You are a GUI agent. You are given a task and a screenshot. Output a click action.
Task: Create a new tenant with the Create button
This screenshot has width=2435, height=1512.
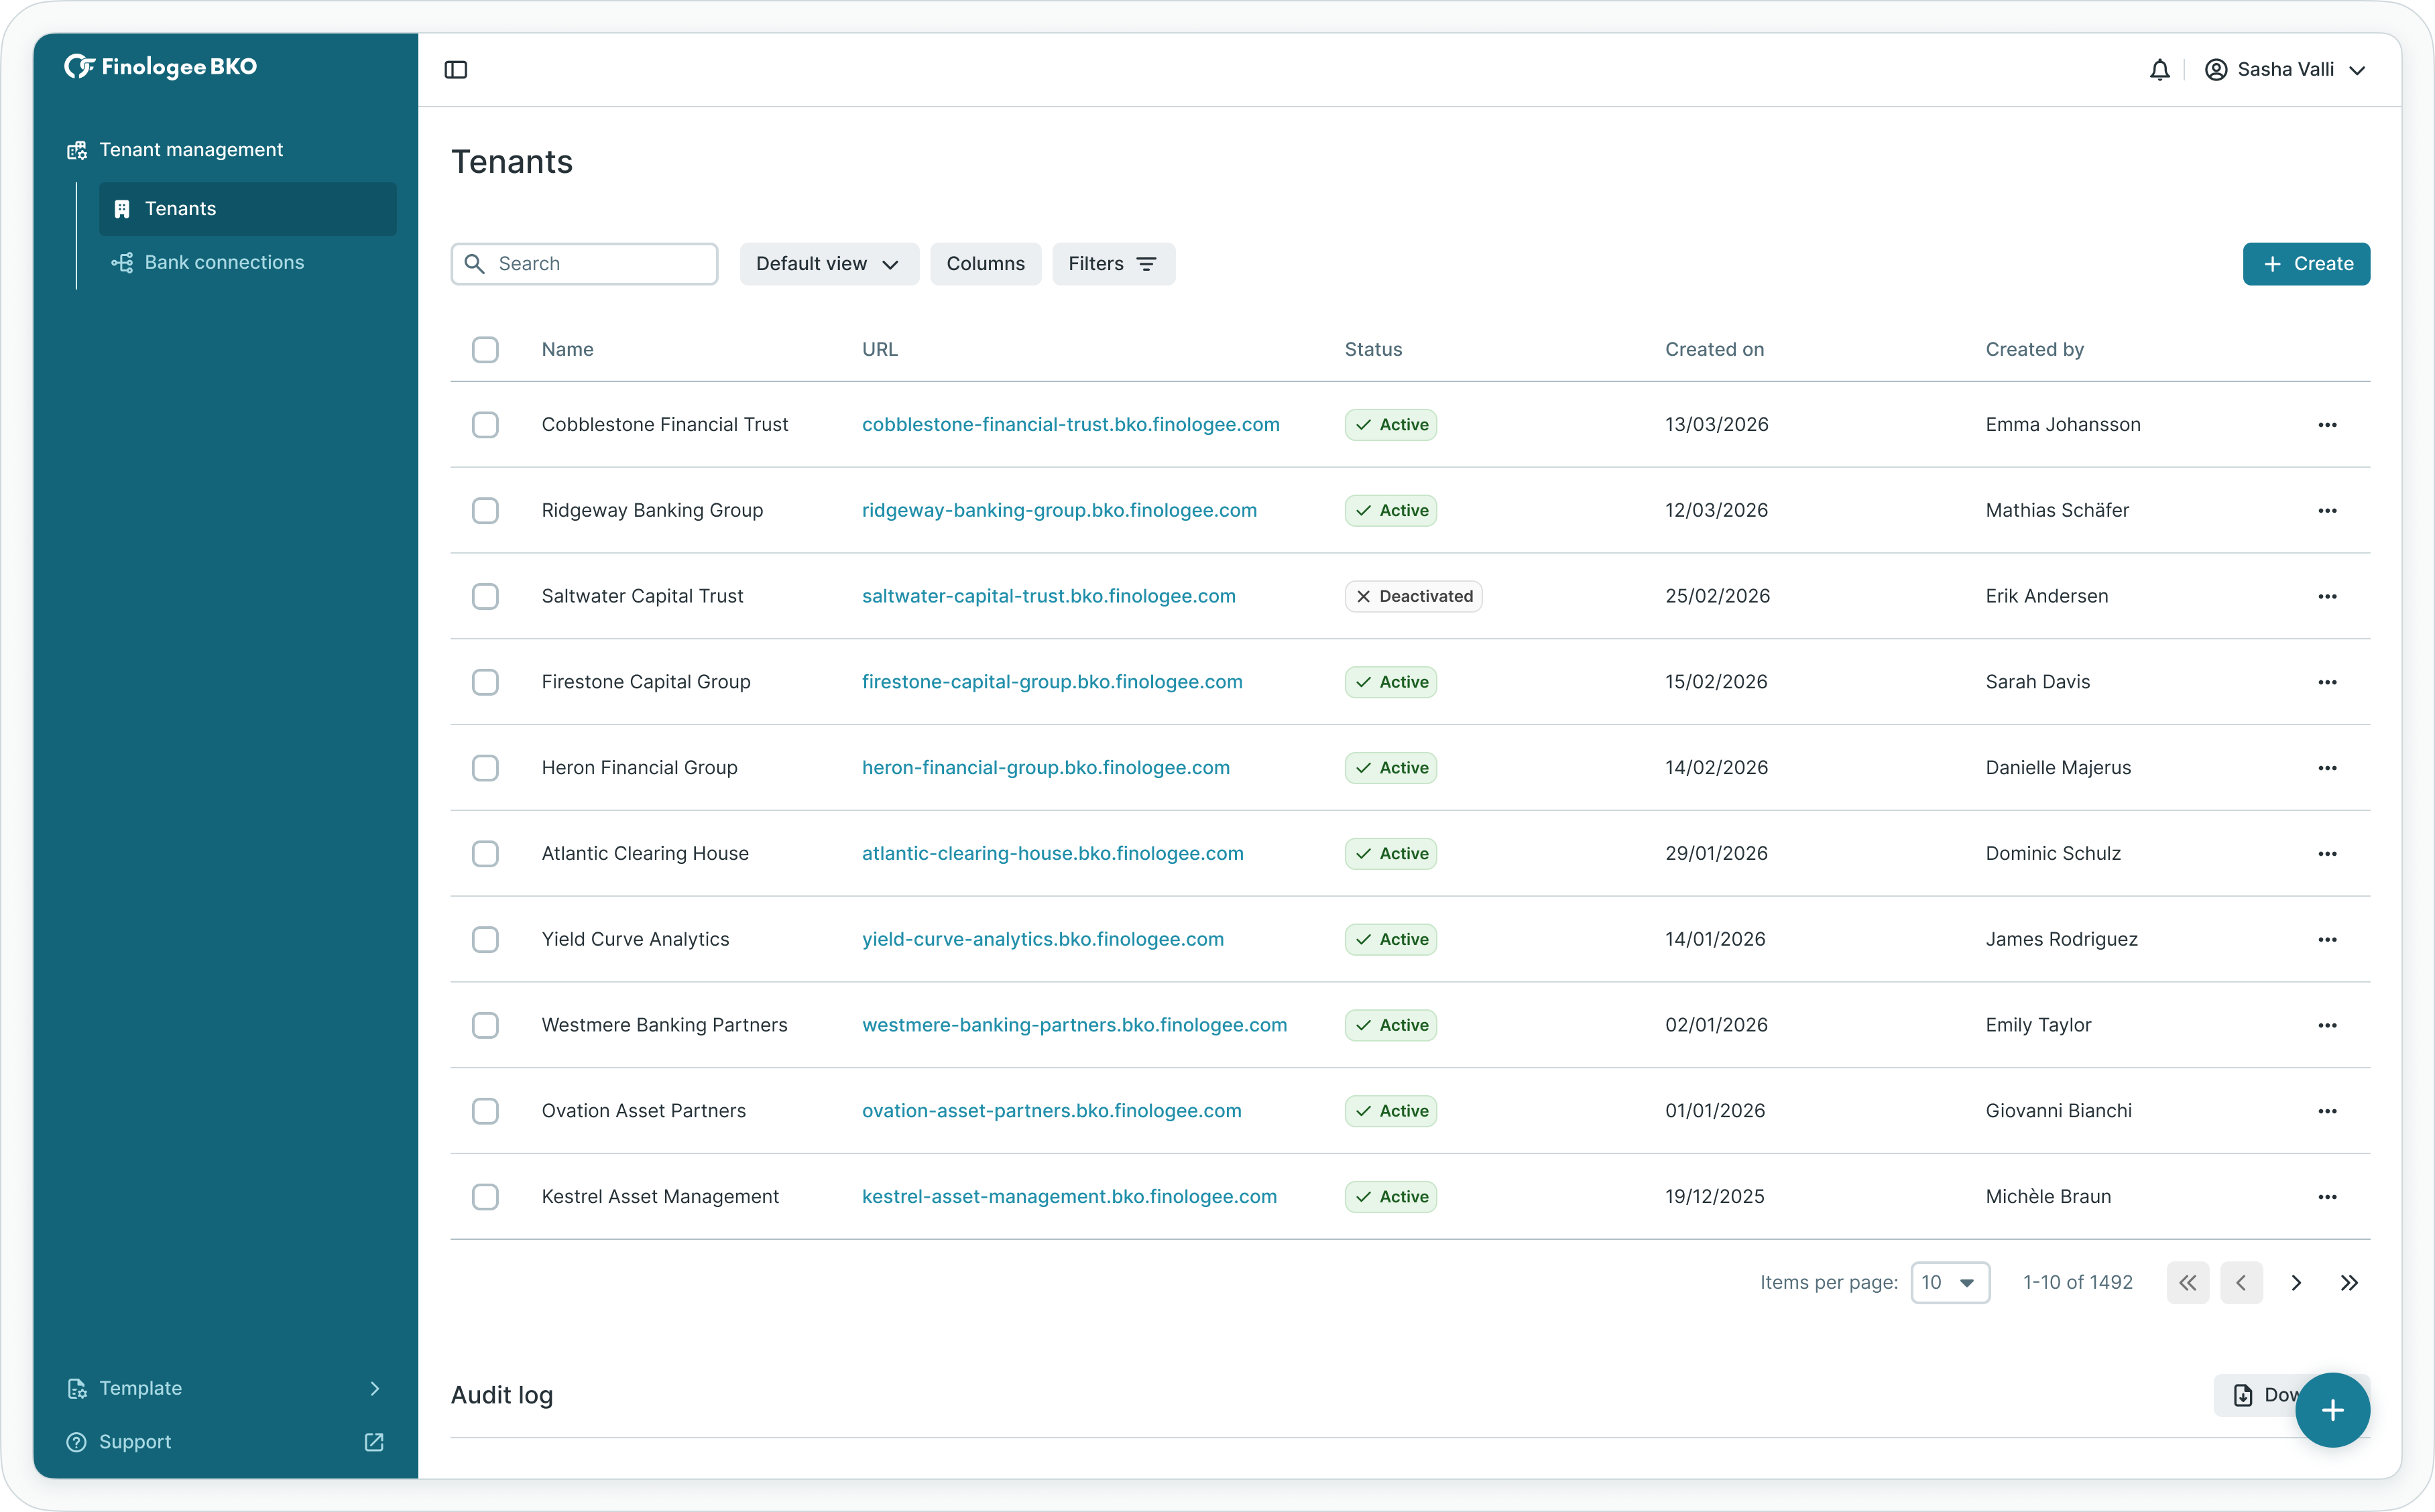[x=2306, y=264]
